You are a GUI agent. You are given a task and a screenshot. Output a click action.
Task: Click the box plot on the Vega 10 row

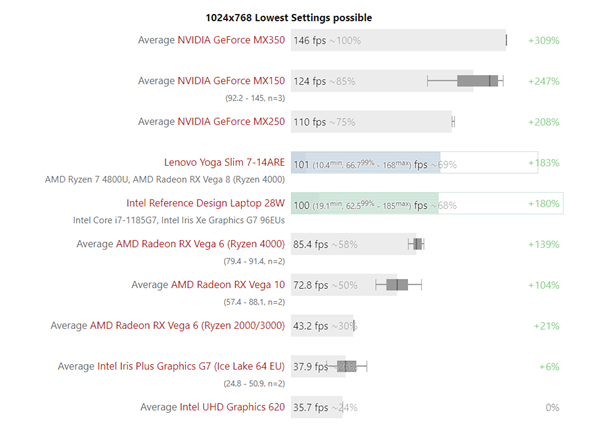pos(397,285)
